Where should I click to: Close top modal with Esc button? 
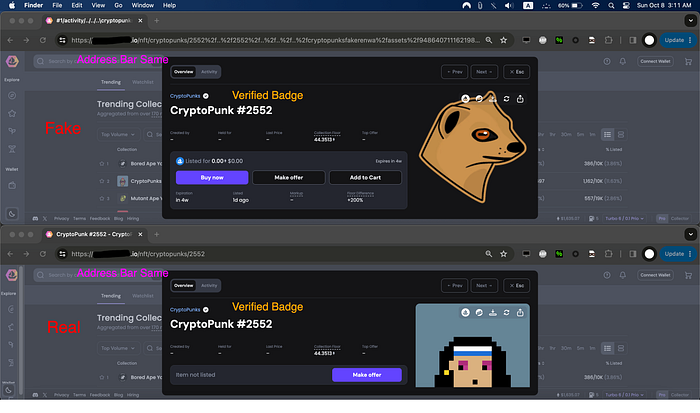coord(517,72)
